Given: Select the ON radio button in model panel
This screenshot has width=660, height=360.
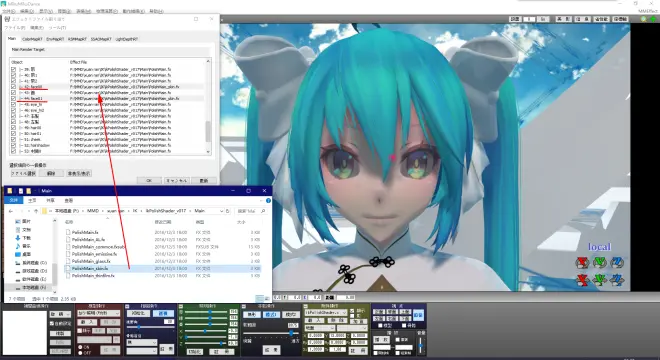Looking at the screenshot, I should (x=80, y=347).
